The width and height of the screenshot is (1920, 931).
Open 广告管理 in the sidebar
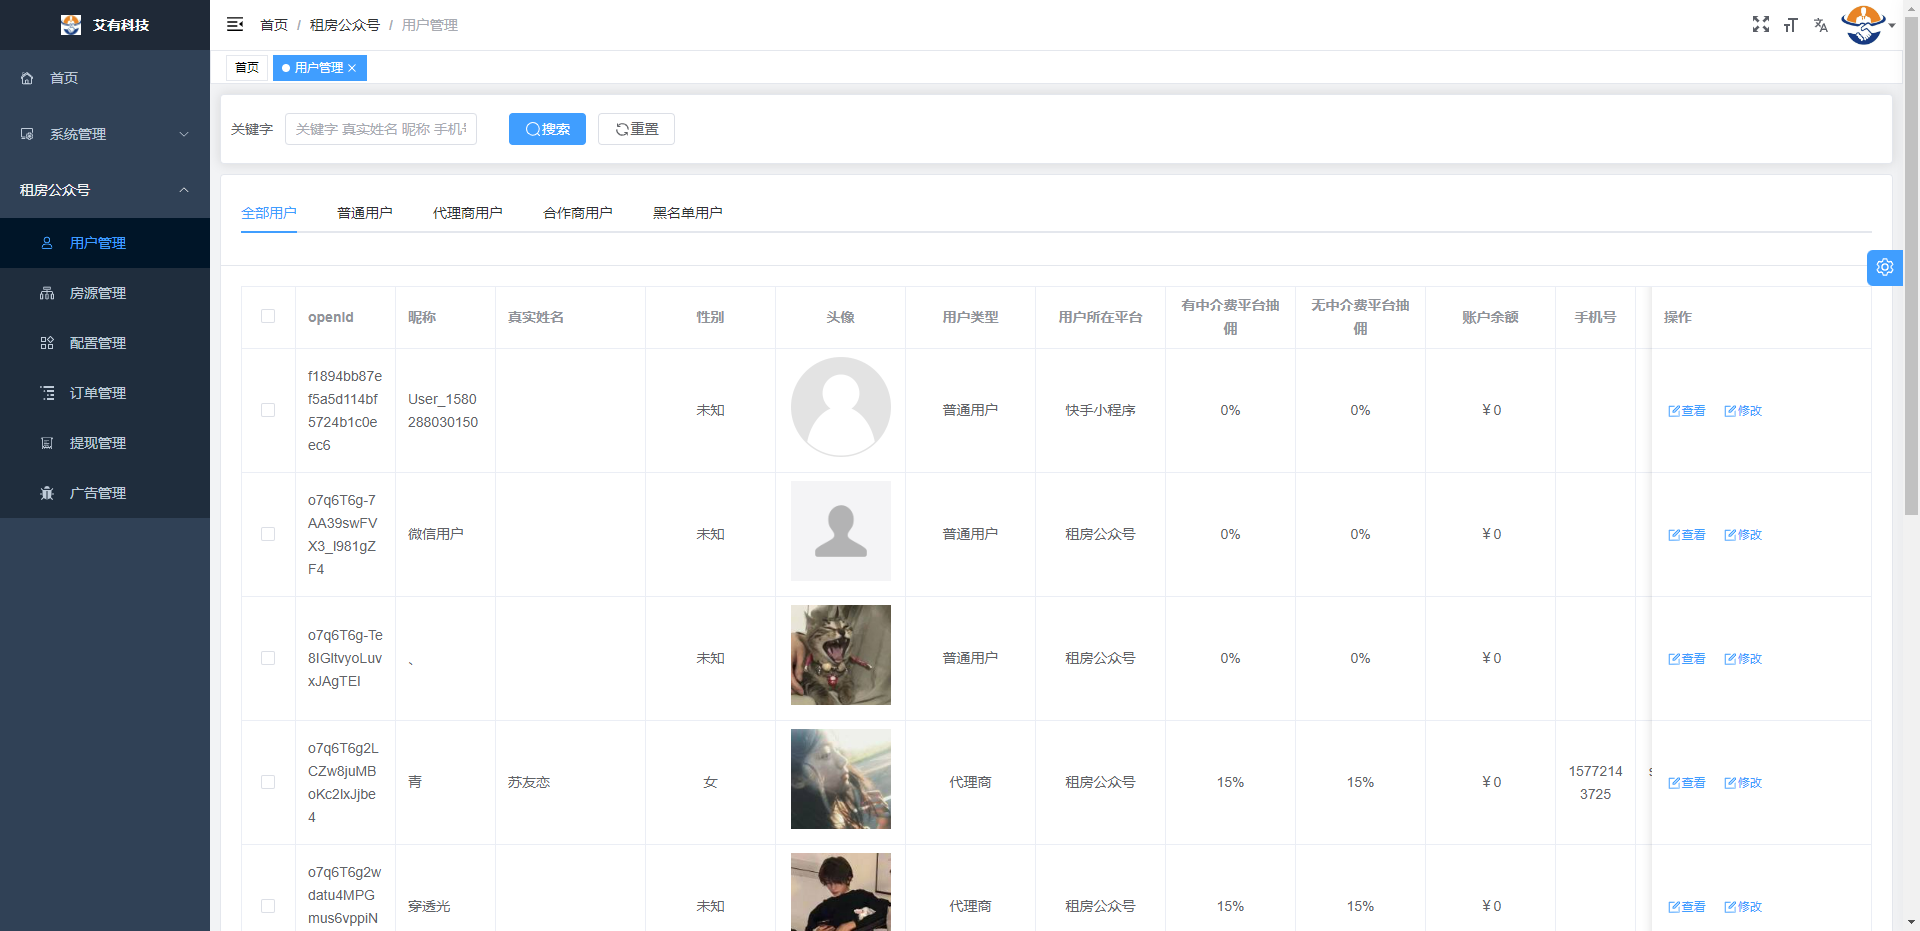105,493
